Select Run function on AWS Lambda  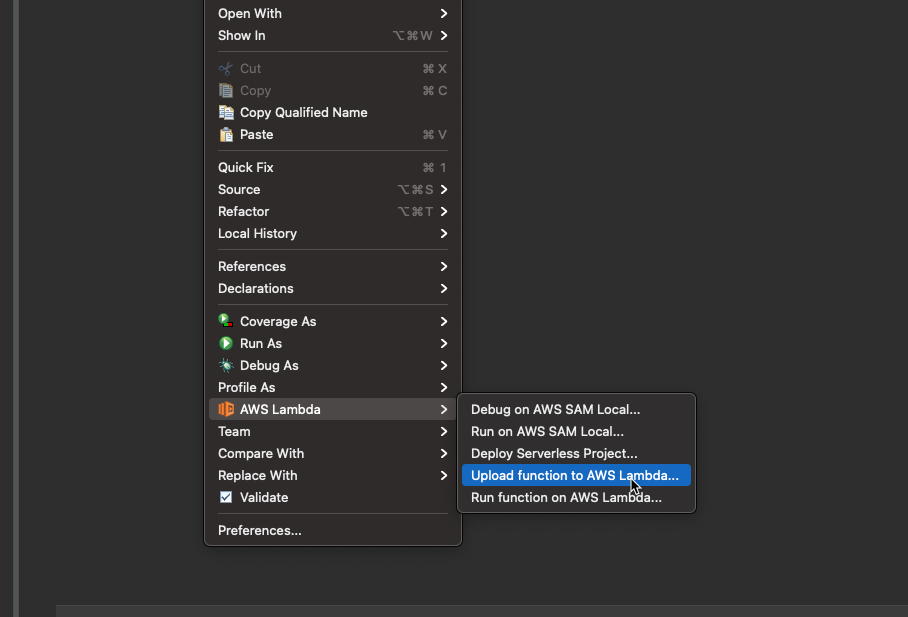tap(576, 498)
